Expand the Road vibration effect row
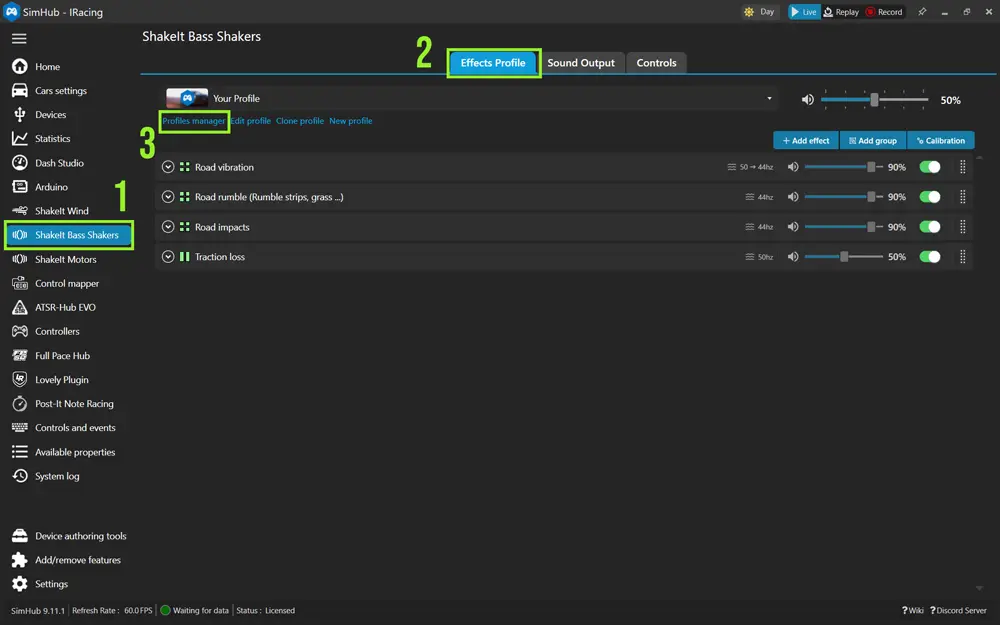Screen dimensions: 1000x625 (168, 167)
